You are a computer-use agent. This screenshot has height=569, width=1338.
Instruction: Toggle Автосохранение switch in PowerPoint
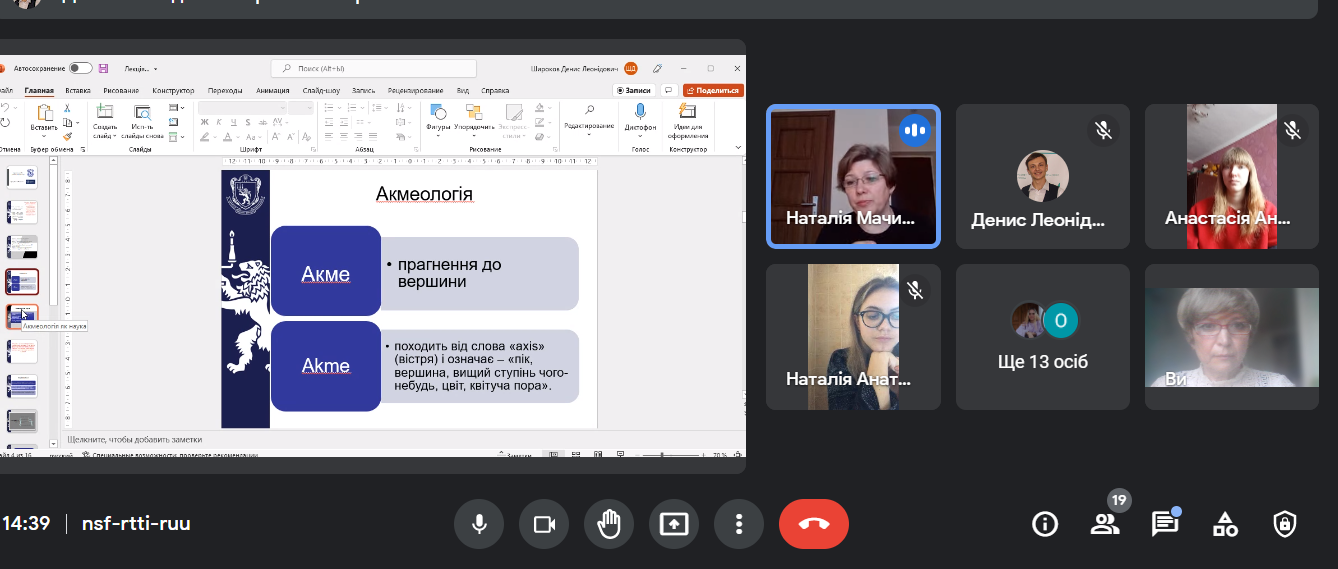80,68
